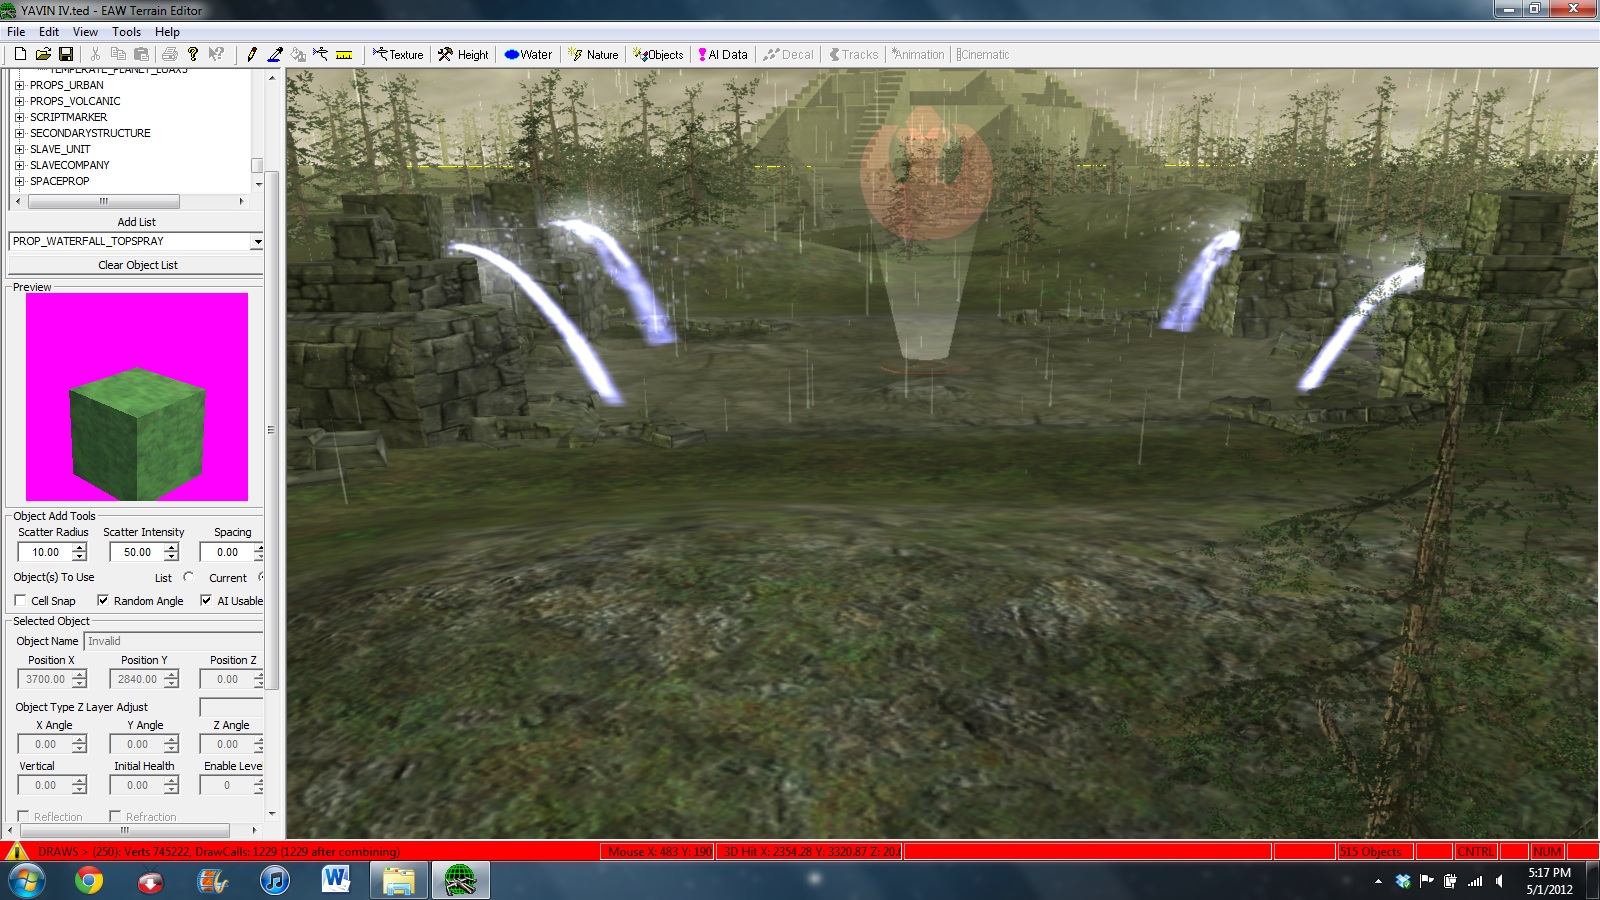Open the AI Data mode

coord(723,54)
